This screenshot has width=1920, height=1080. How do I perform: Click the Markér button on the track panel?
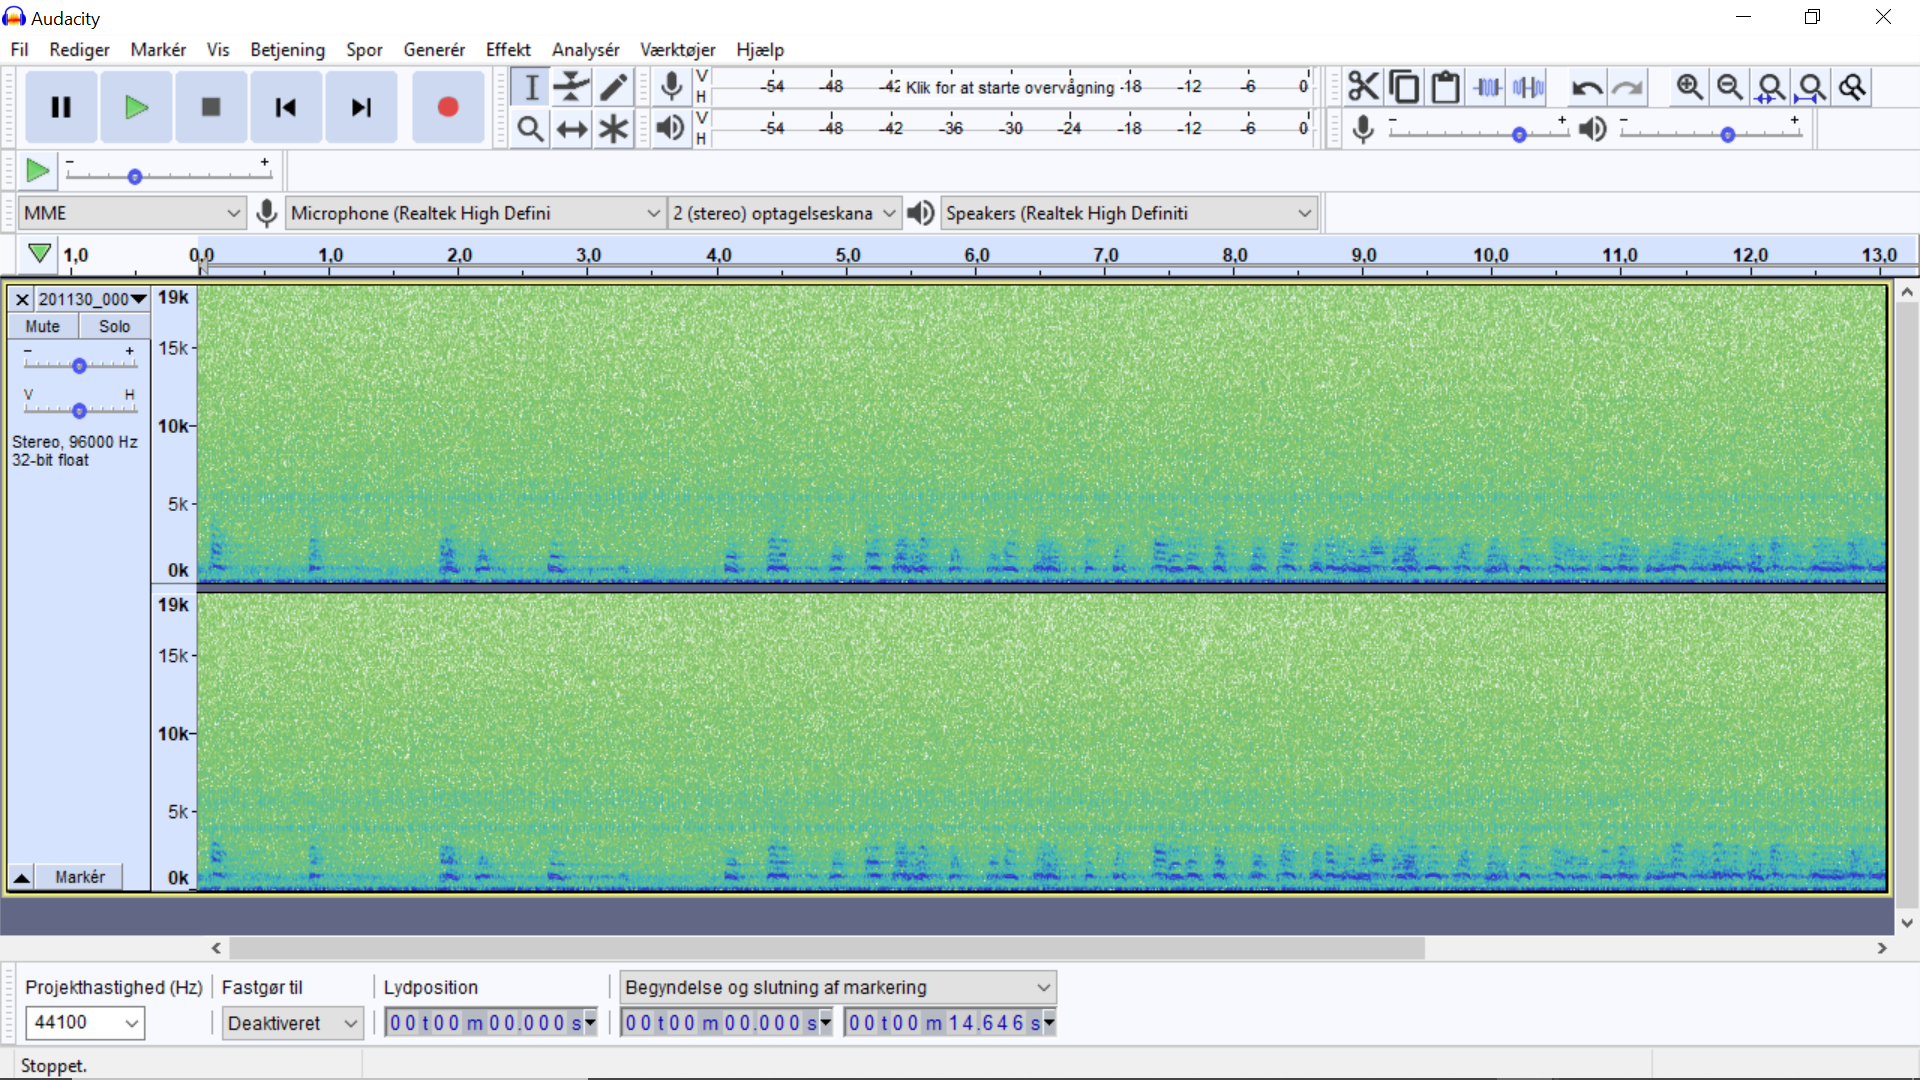pyautogui.click(x=80, y=877)
